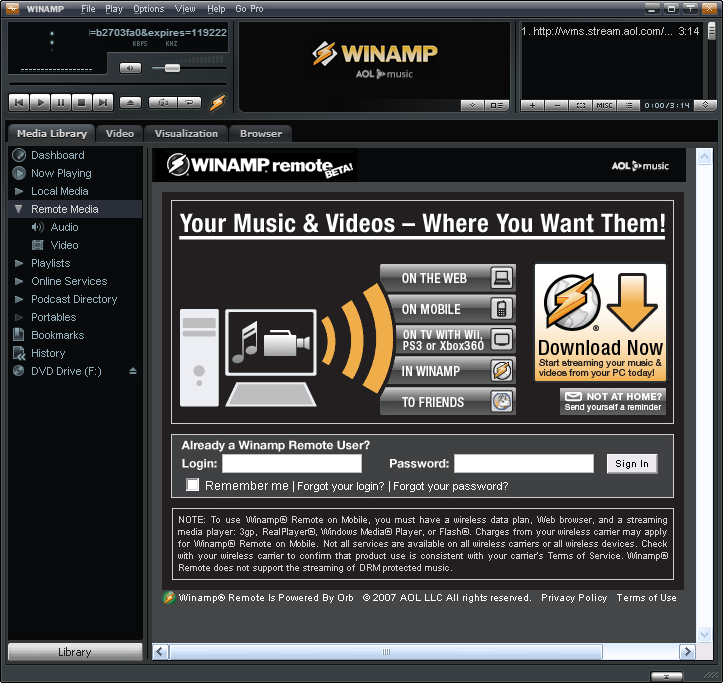
Task: Stop playback with the Stop button
Action: (x=82, y=102)
